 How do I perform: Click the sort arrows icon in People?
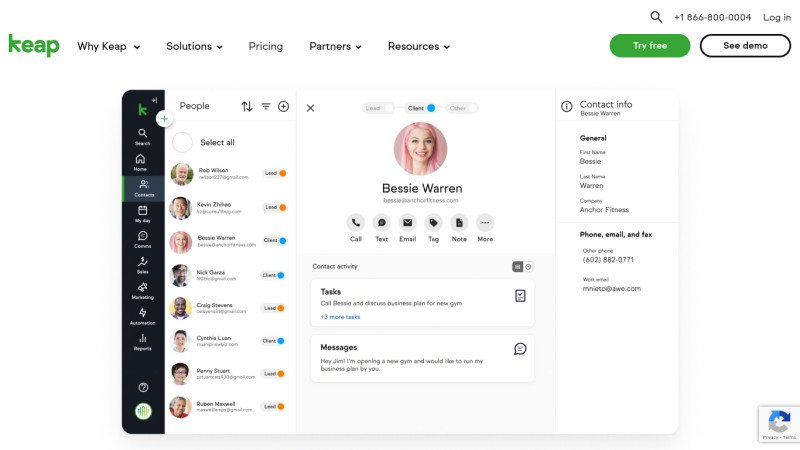click(247, 106)
